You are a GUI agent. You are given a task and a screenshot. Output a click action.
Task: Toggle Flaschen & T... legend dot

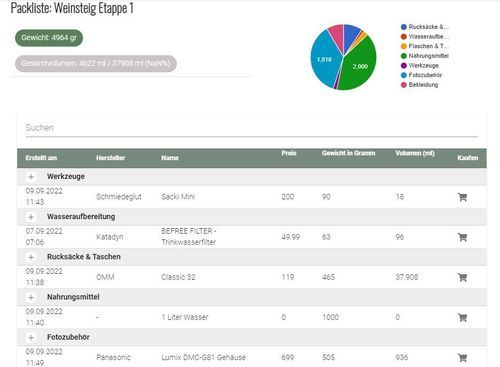(x=404, y=46)
